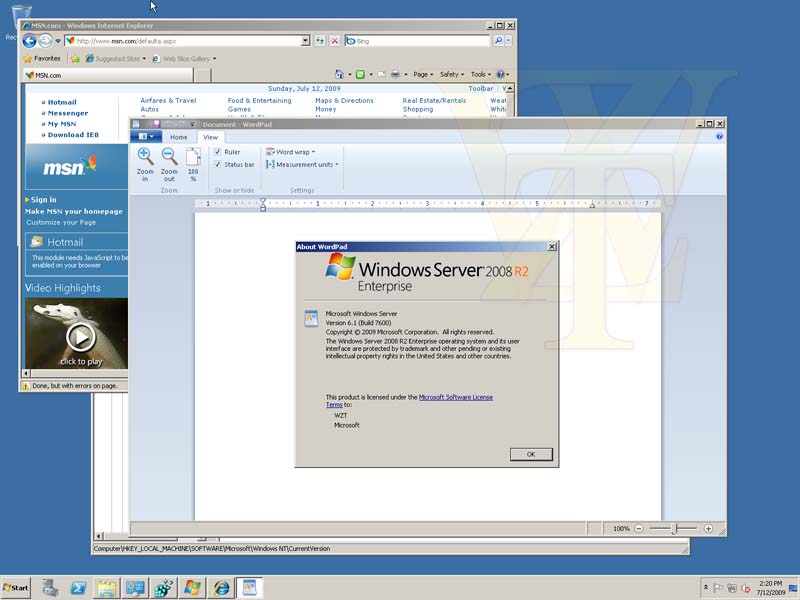Open the Messenger link on MSN page
800x600 pixels.
68,113
